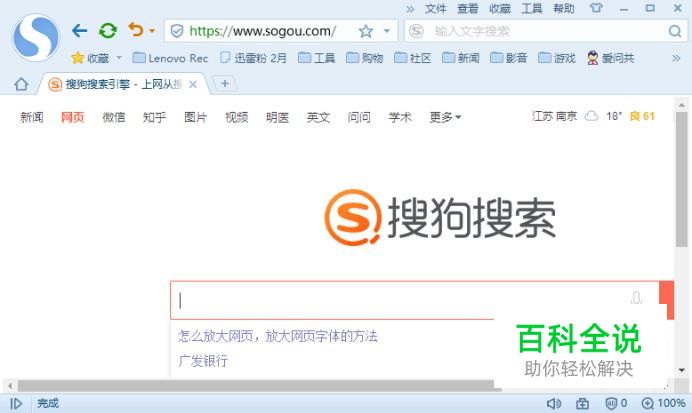Select suggestion 怎么放大网页，放大网页字体的方法
The width and height of the screenshot is (692, 413).
(278, 336)
